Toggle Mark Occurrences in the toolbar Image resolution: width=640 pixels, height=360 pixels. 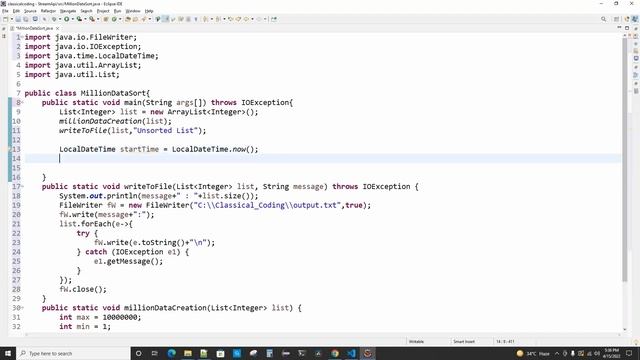pos(165,19)
